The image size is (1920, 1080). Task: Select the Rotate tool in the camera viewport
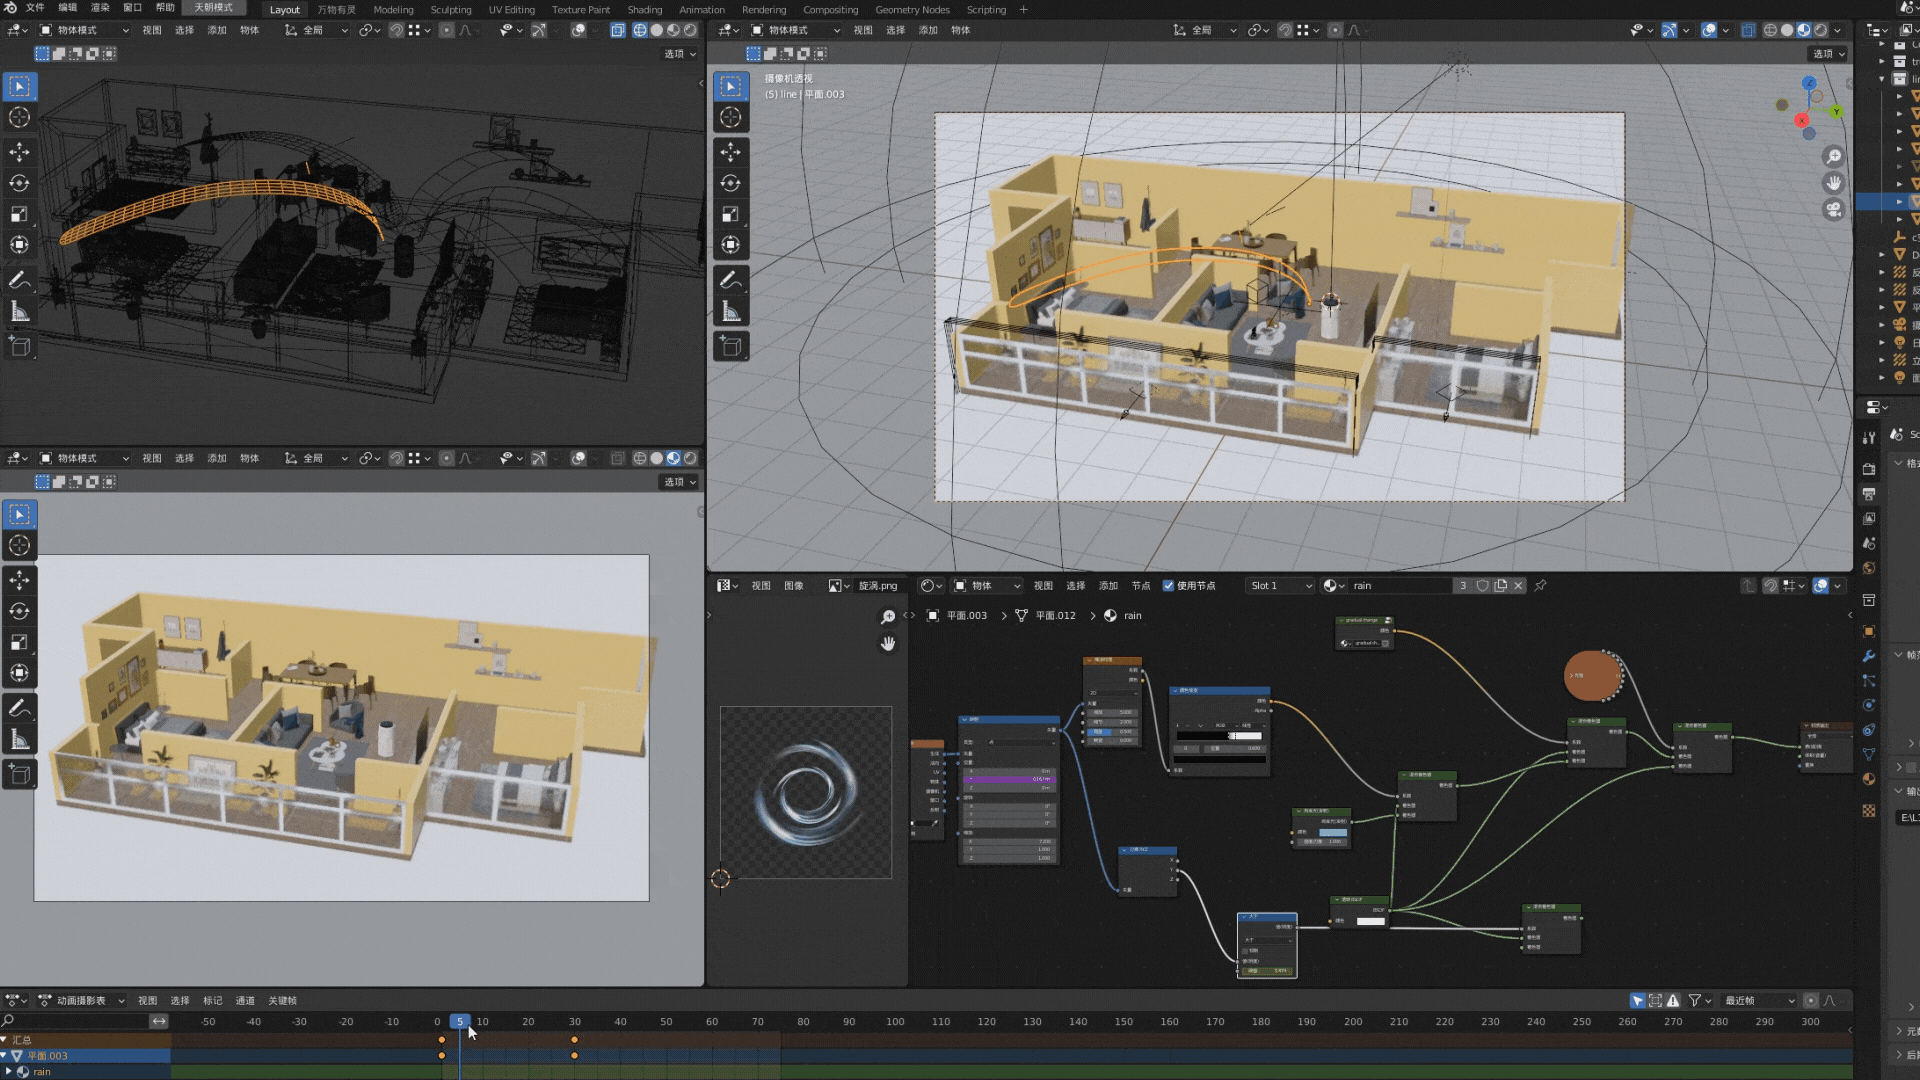click(x=730, y=183)
